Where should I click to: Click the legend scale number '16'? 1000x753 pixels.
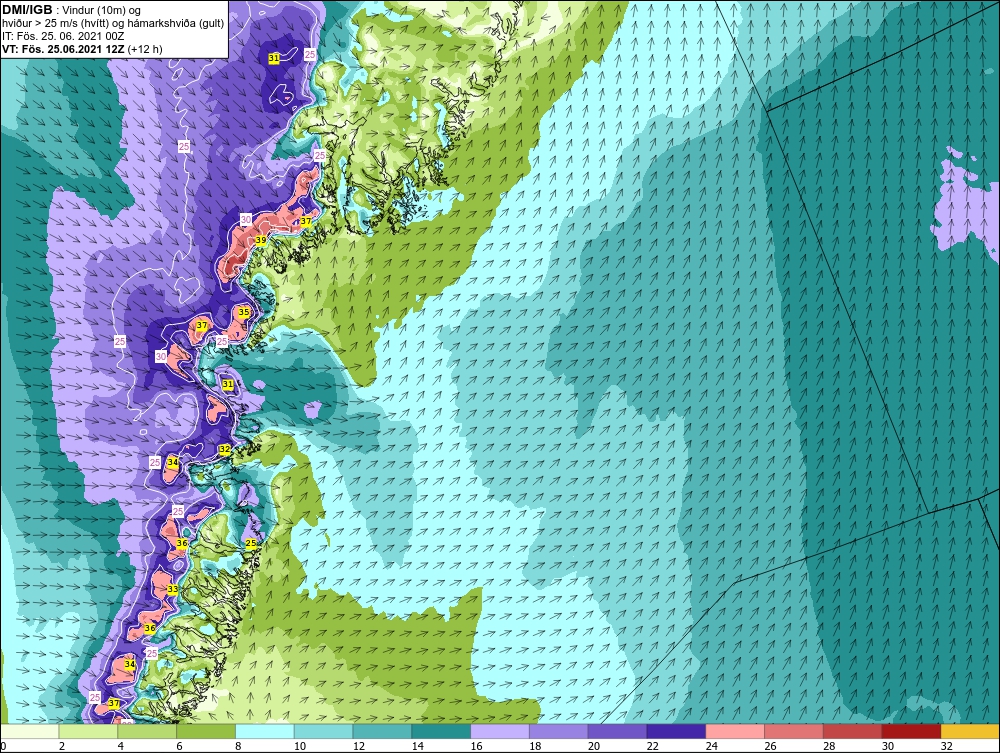click(x=476, y=746)
